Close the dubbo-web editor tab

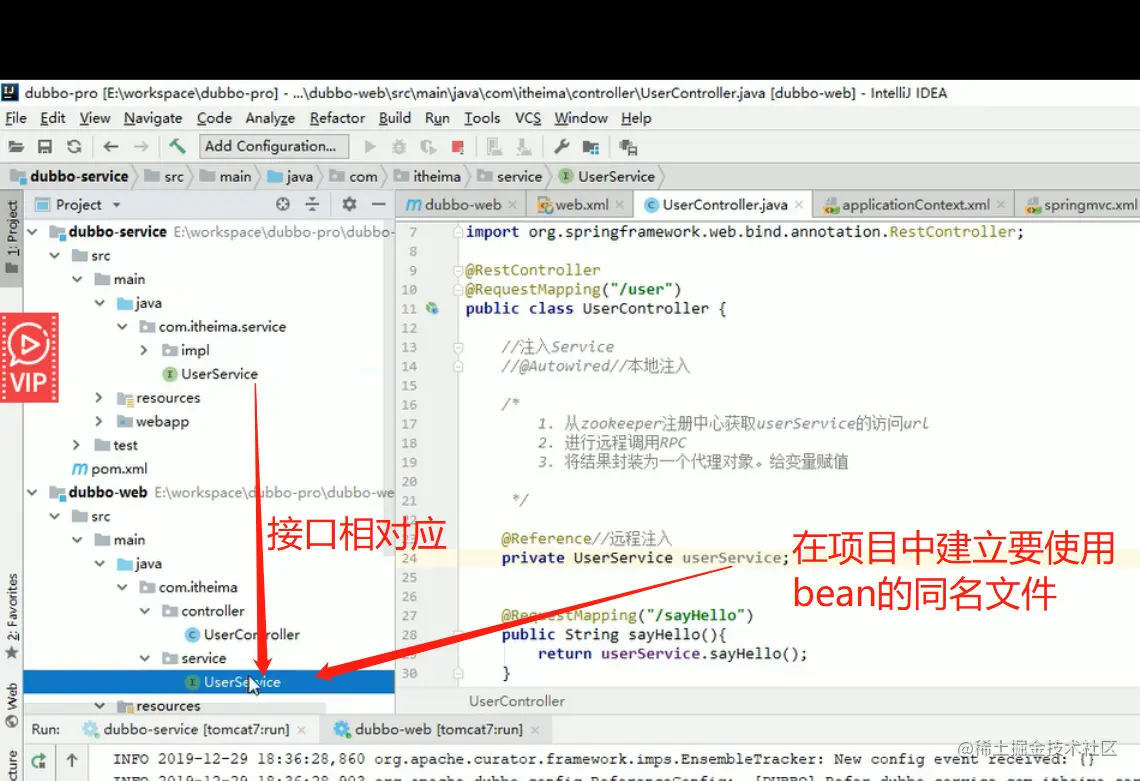click(x=513, y=205)
